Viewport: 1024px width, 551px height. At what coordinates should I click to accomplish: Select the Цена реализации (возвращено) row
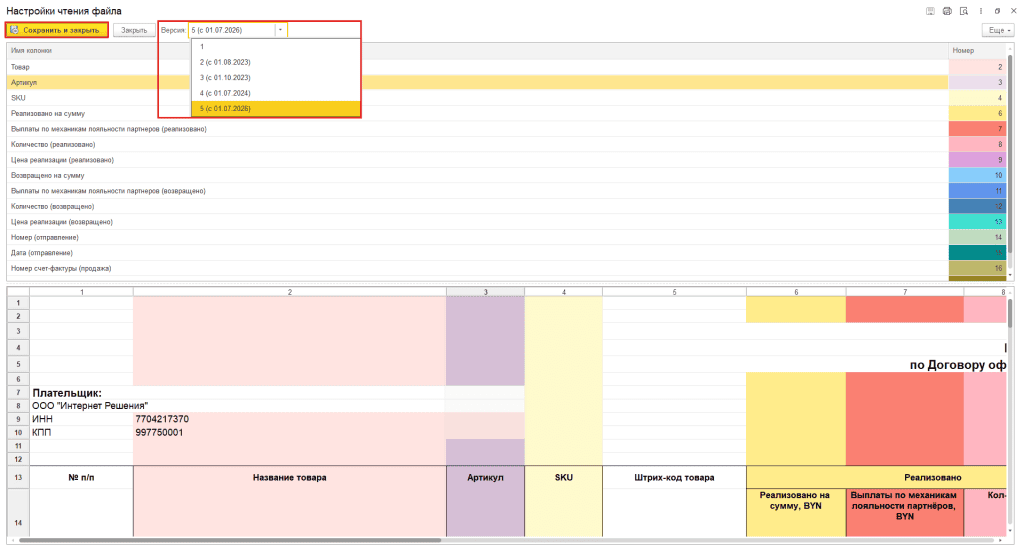click(x=477, y=222)
